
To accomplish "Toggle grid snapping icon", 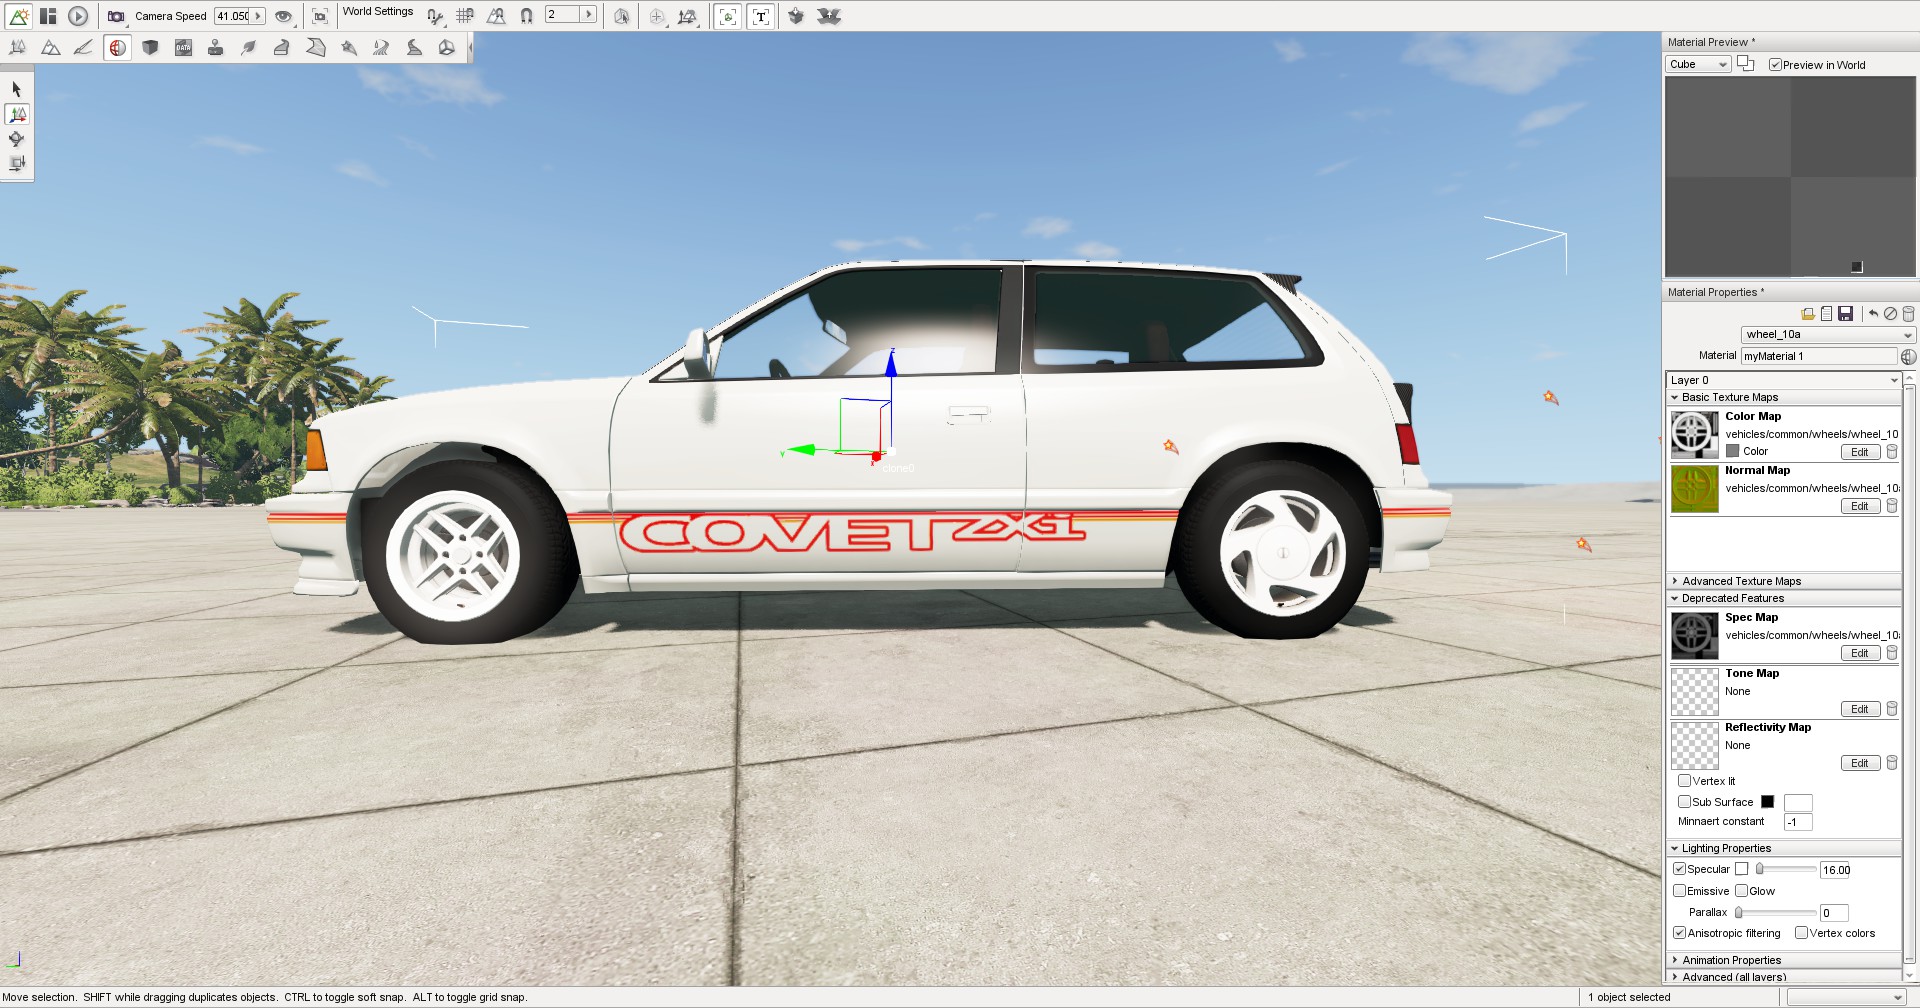I will click(465, 16).
